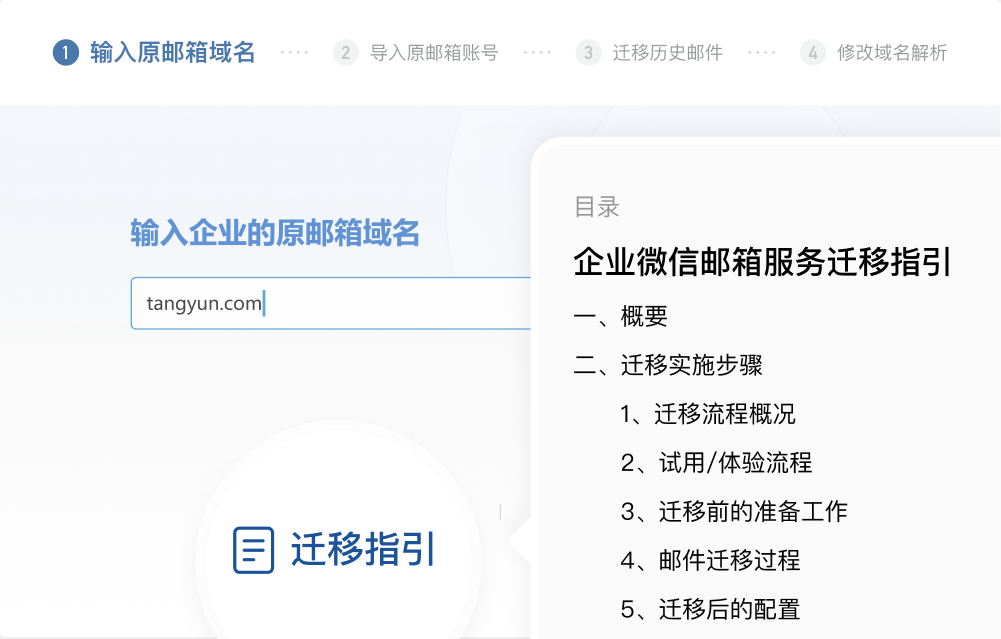Go to 3、迁移前的准备工作
This screenshot has height=639, width=1001.
pos(734,512)
